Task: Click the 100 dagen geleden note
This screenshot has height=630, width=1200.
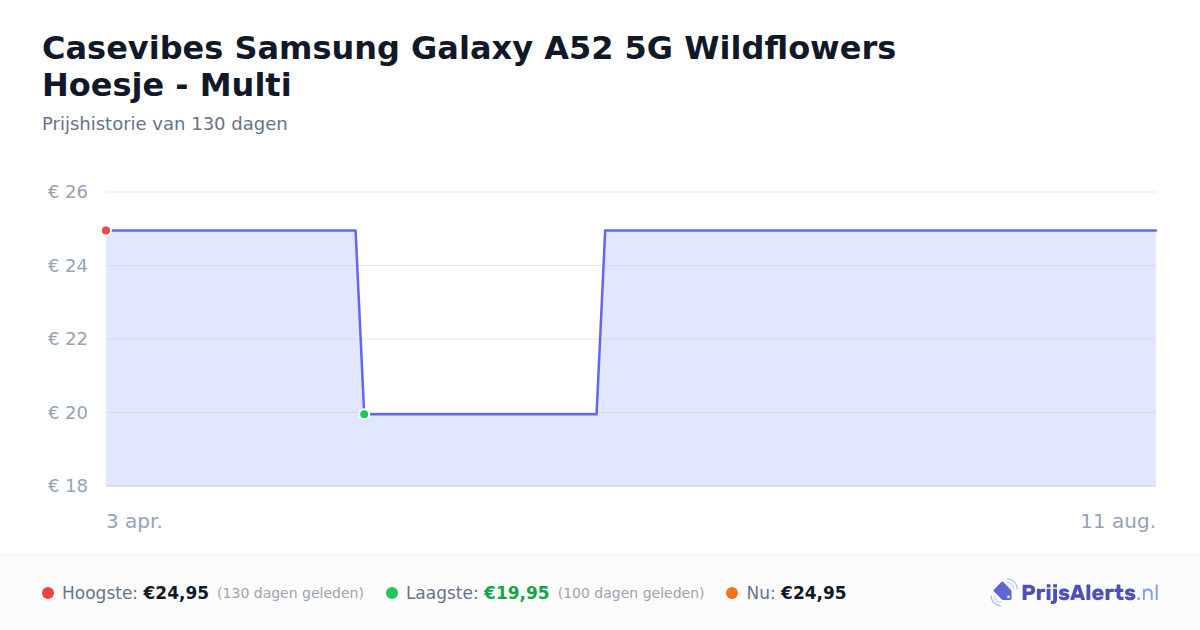Action: coord(631,593)
